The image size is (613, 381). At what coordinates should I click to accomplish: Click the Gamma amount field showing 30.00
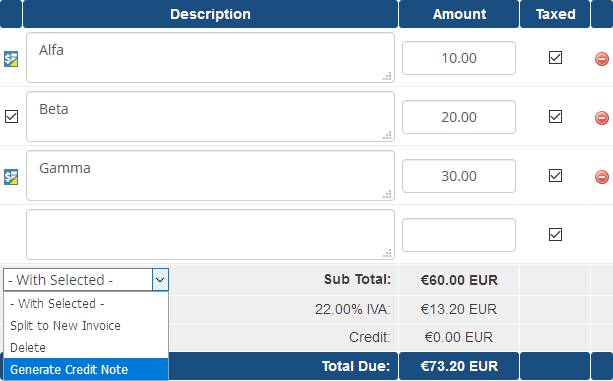click(x=459, y=176)
